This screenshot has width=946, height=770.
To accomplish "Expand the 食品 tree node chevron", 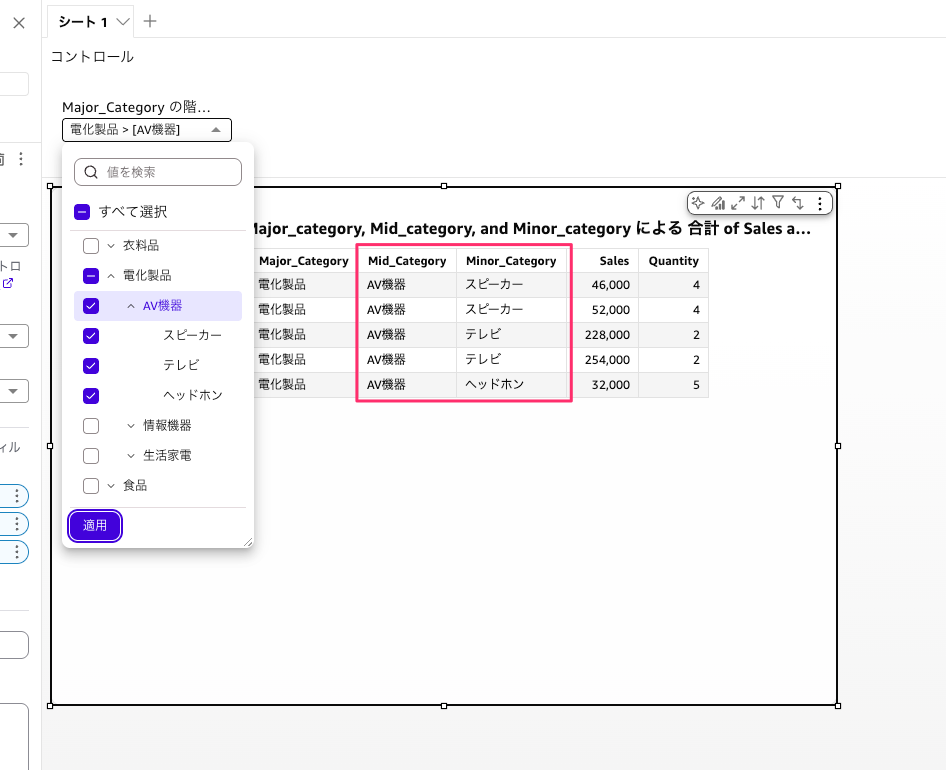I will pos(111,486).
